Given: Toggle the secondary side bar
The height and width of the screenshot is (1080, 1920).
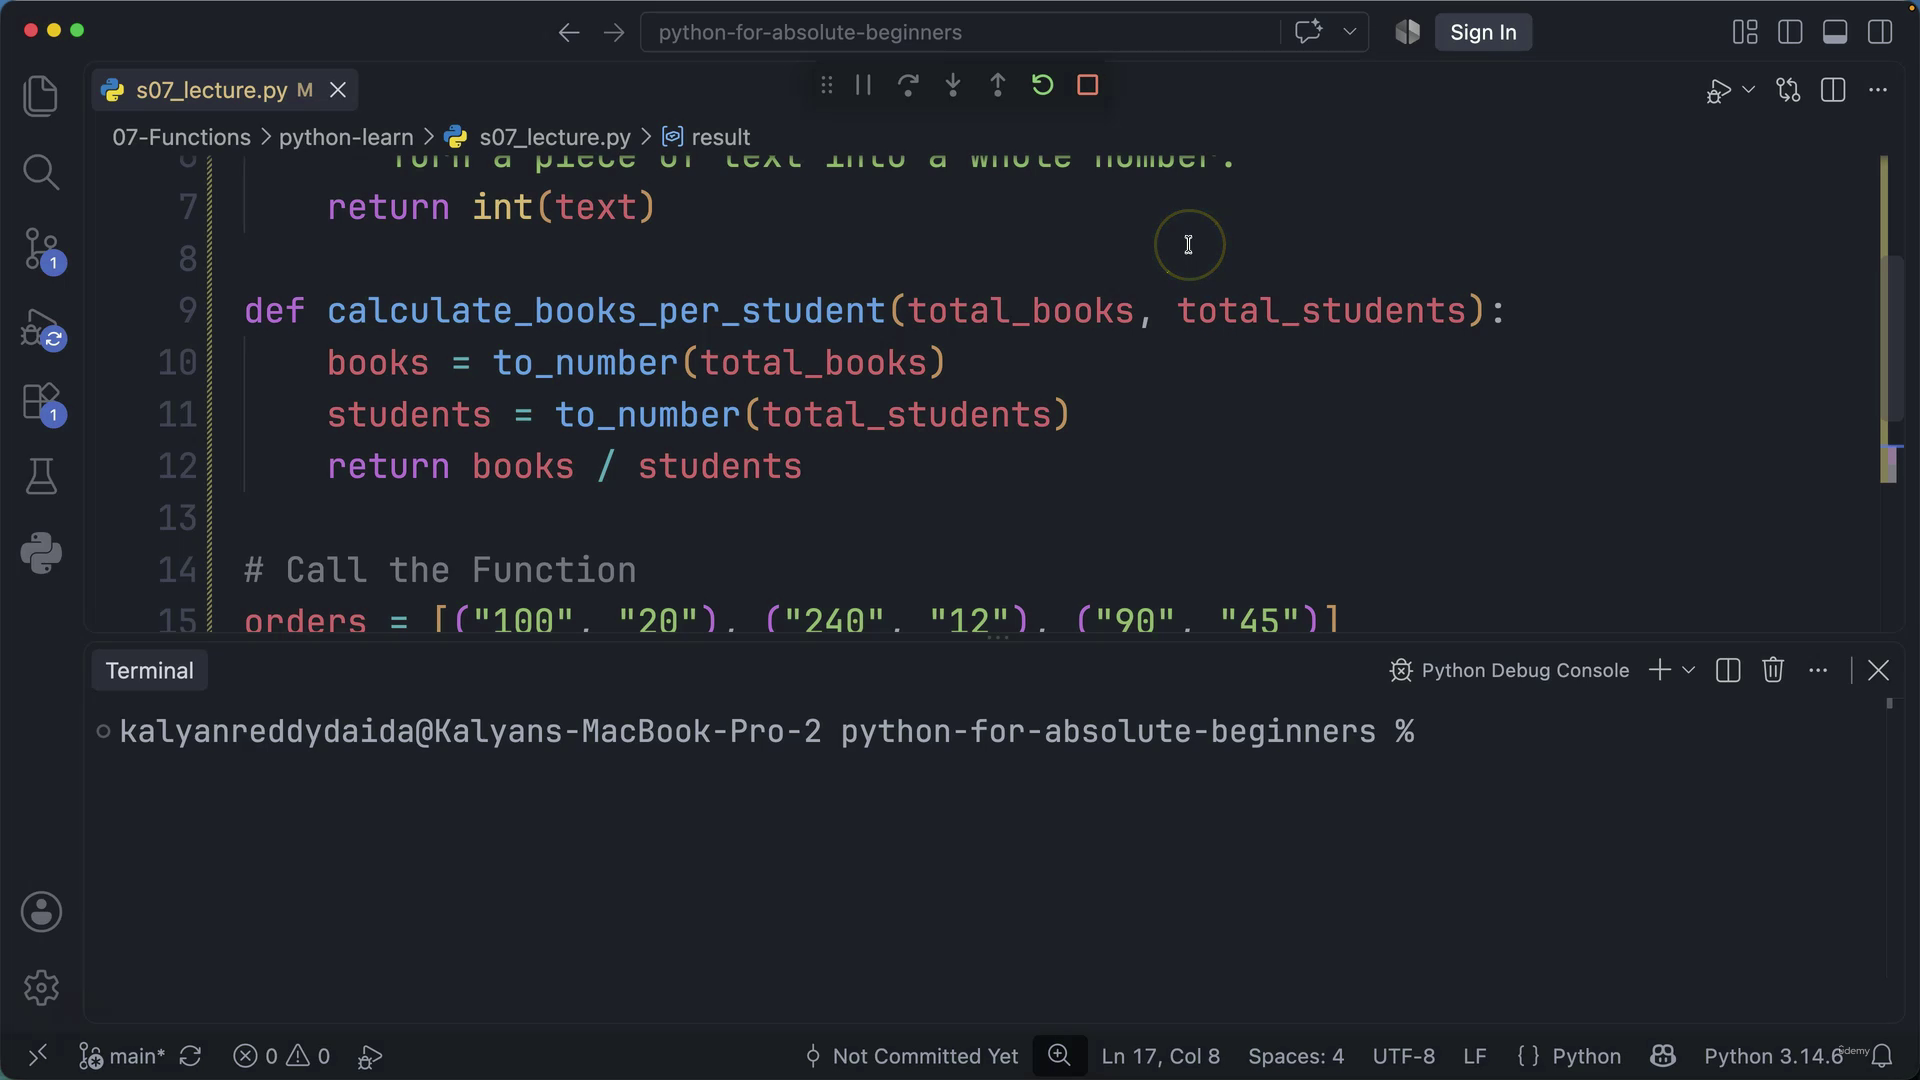Looking at the screenshot, I should 1880,32.
